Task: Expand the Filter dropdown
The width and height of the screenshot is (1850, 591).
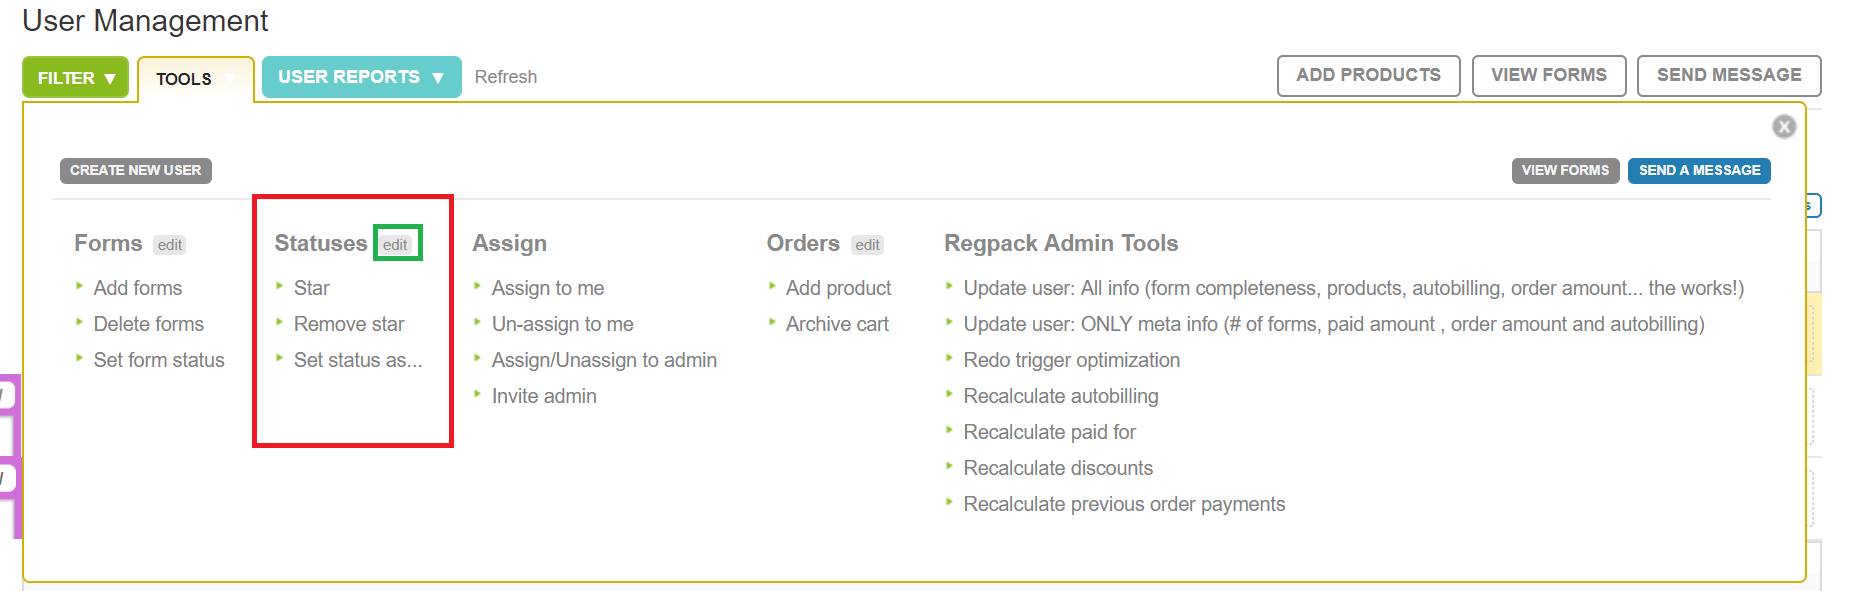Action: (76, 78)
